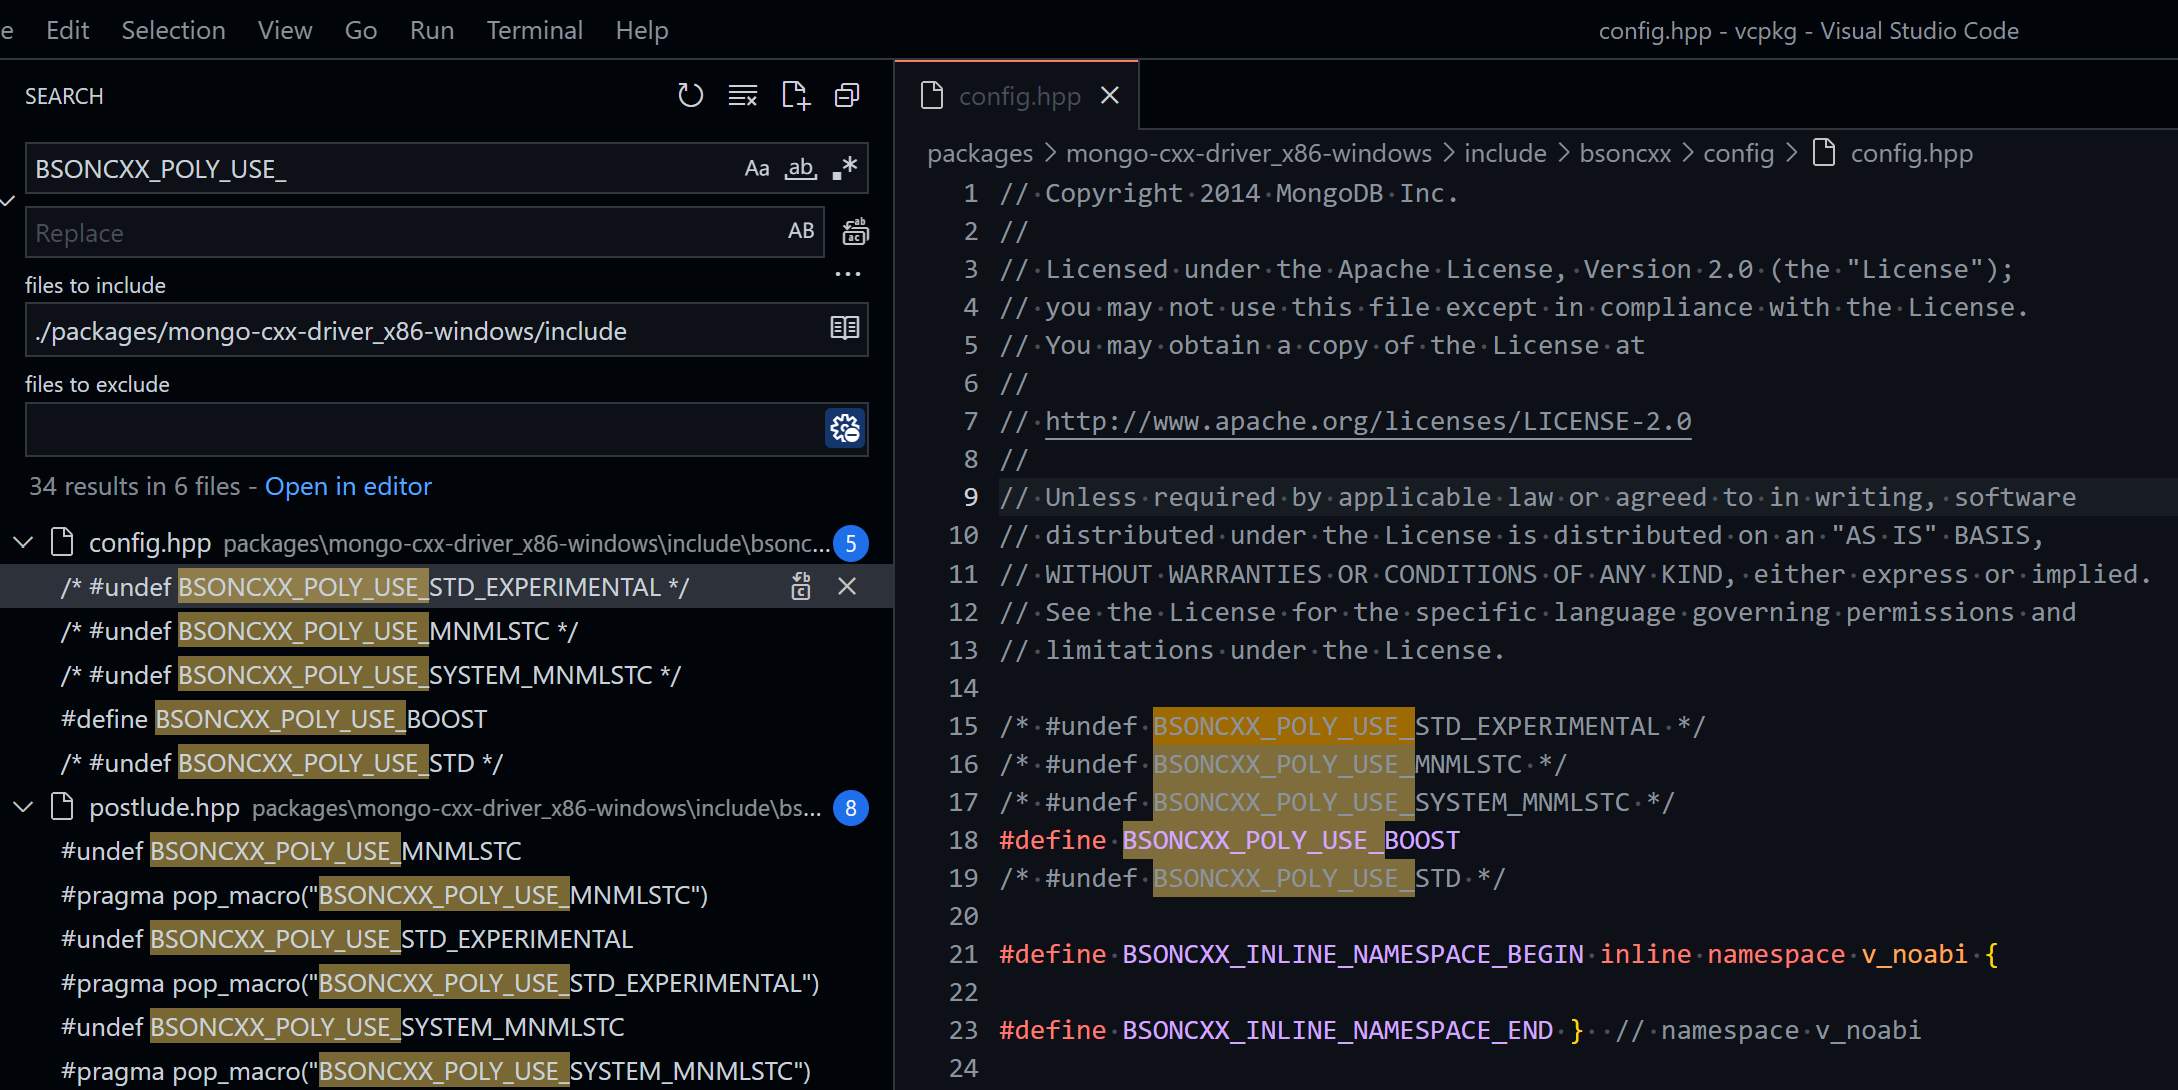Click the Replace All icon
This screenshot has height=1090, width=2178.
point(855,232)
